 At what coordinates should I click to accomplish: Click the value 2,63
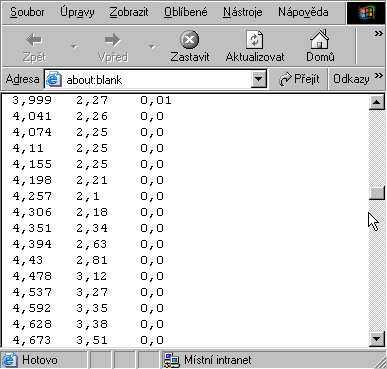click(x=92, y=244)
